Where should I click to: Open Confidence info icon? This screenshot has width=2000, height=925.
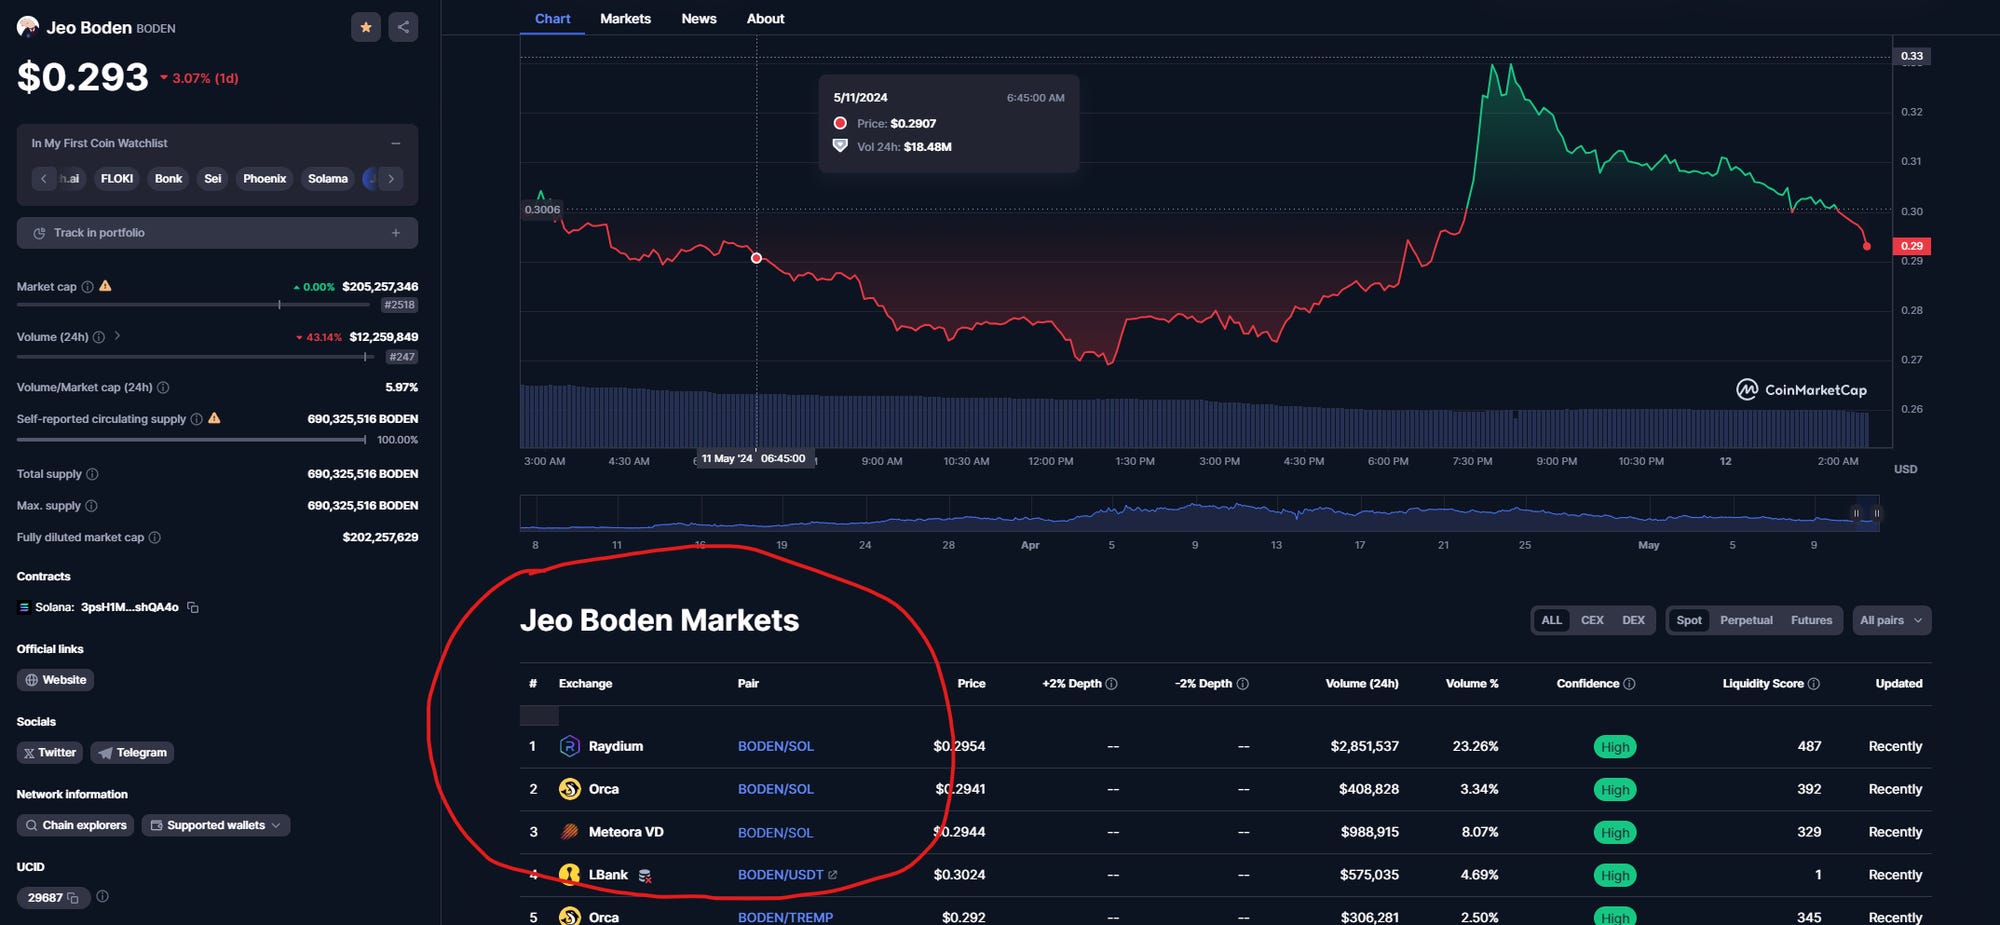coord(1629,684)
